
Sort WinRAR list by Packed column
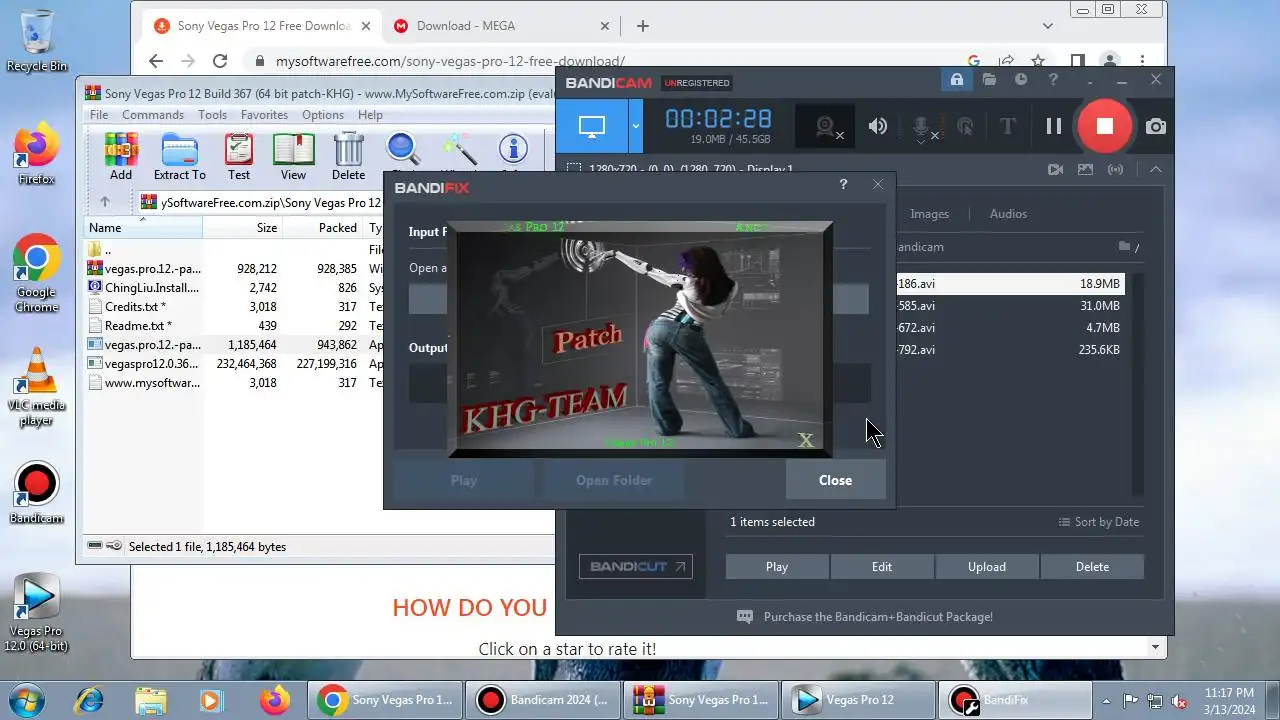[323, 228]
